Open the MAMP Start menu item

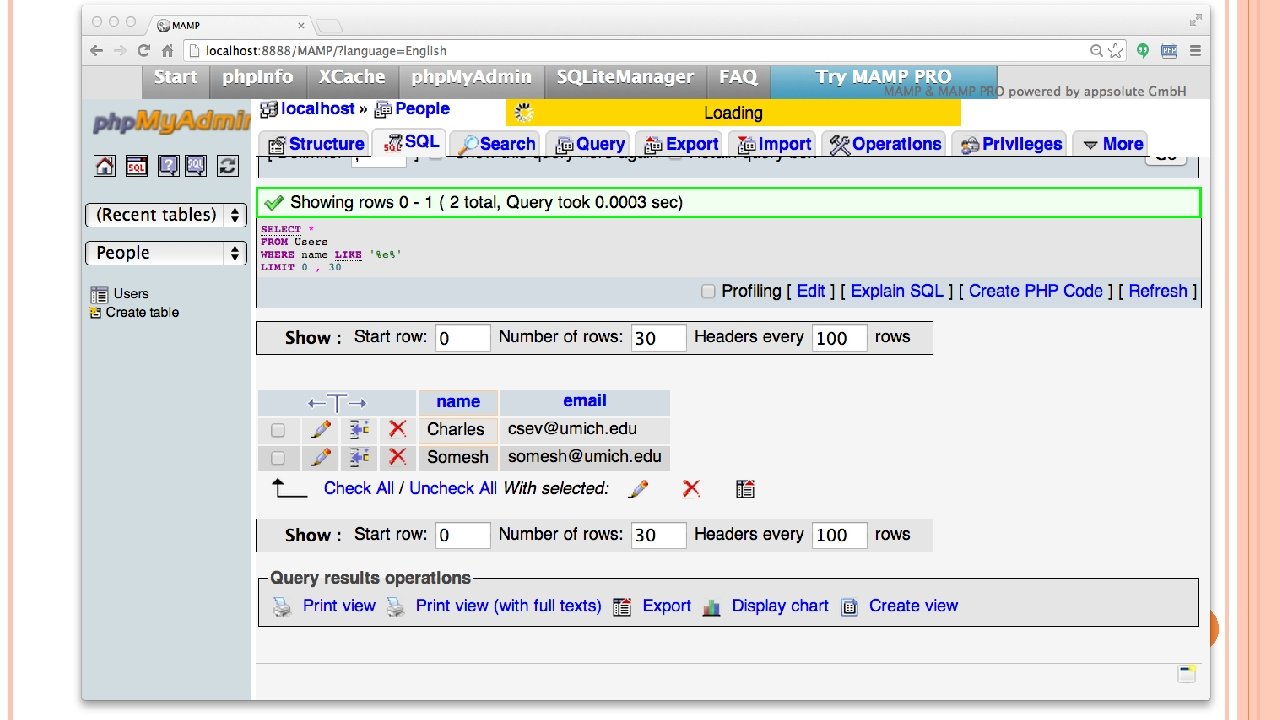click(176, 78)
